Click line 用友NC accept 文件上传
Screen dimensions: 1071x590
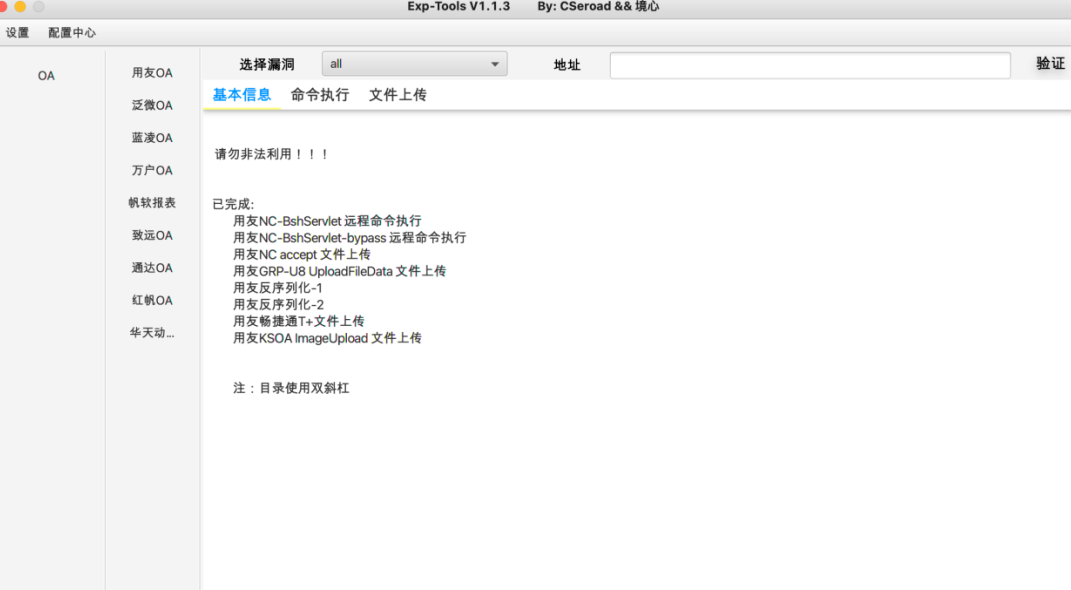click(302, 255)
